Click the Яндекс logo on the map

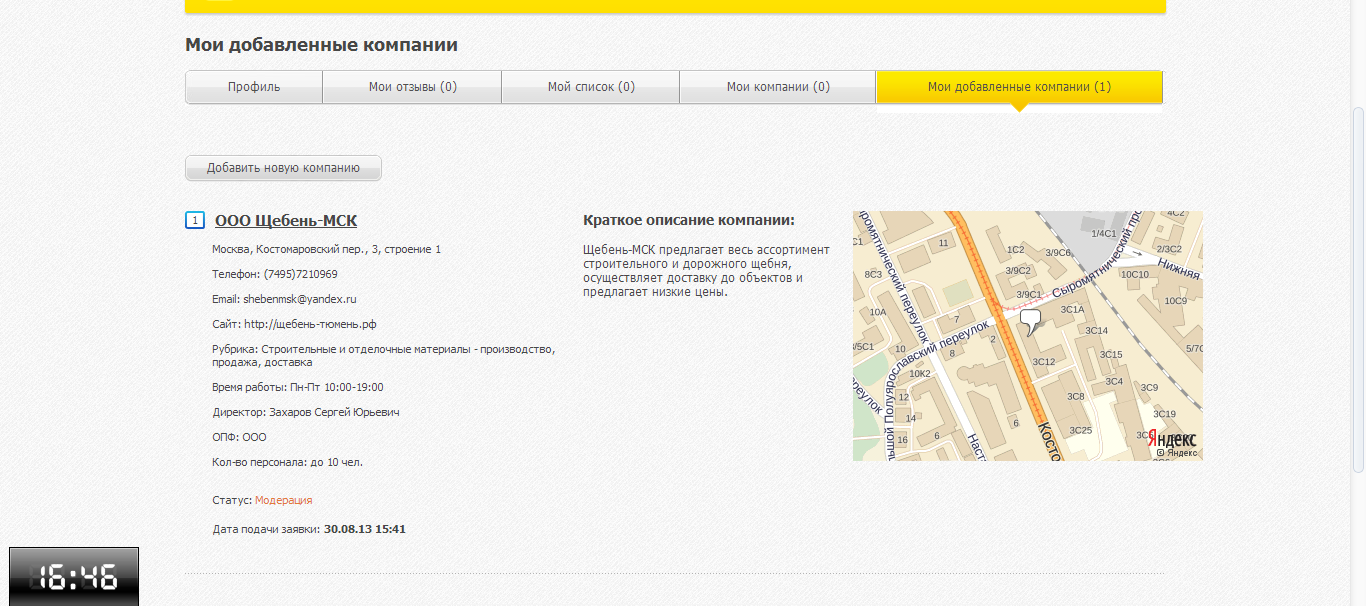pyautogui.click(x=1172, y=439)
